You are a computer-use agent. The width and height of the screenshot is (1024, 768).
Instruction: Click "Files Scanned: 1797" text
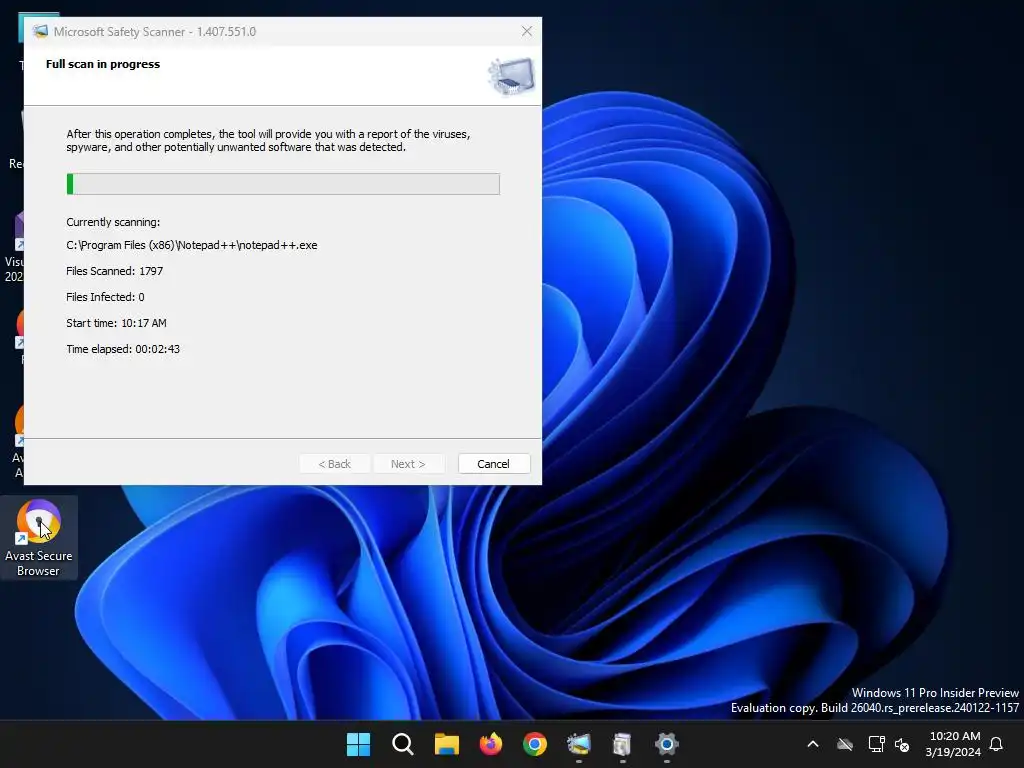click(x=114, y=271)
